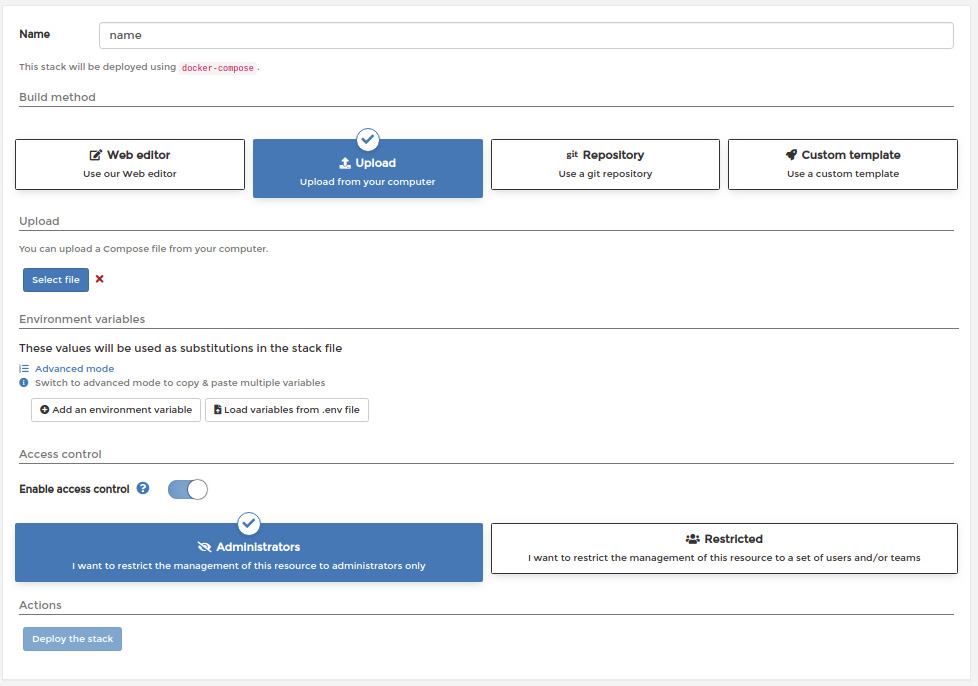
Task: Click the crossed-eye icon on Administrators option
Action: tap(205, 547)
